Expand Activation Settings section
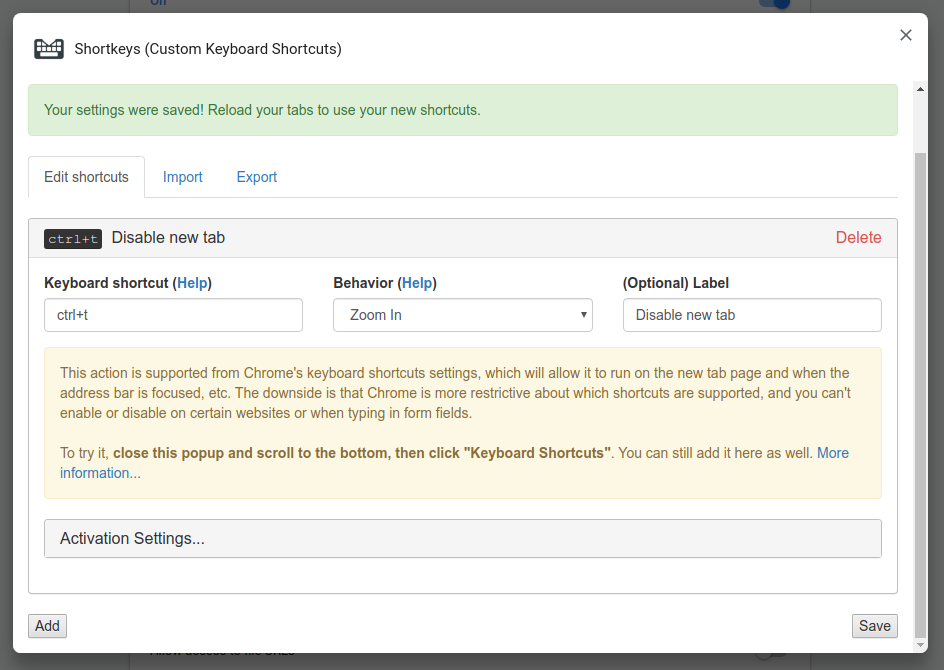This screenshot has height=670, width=944. (463, 538)
